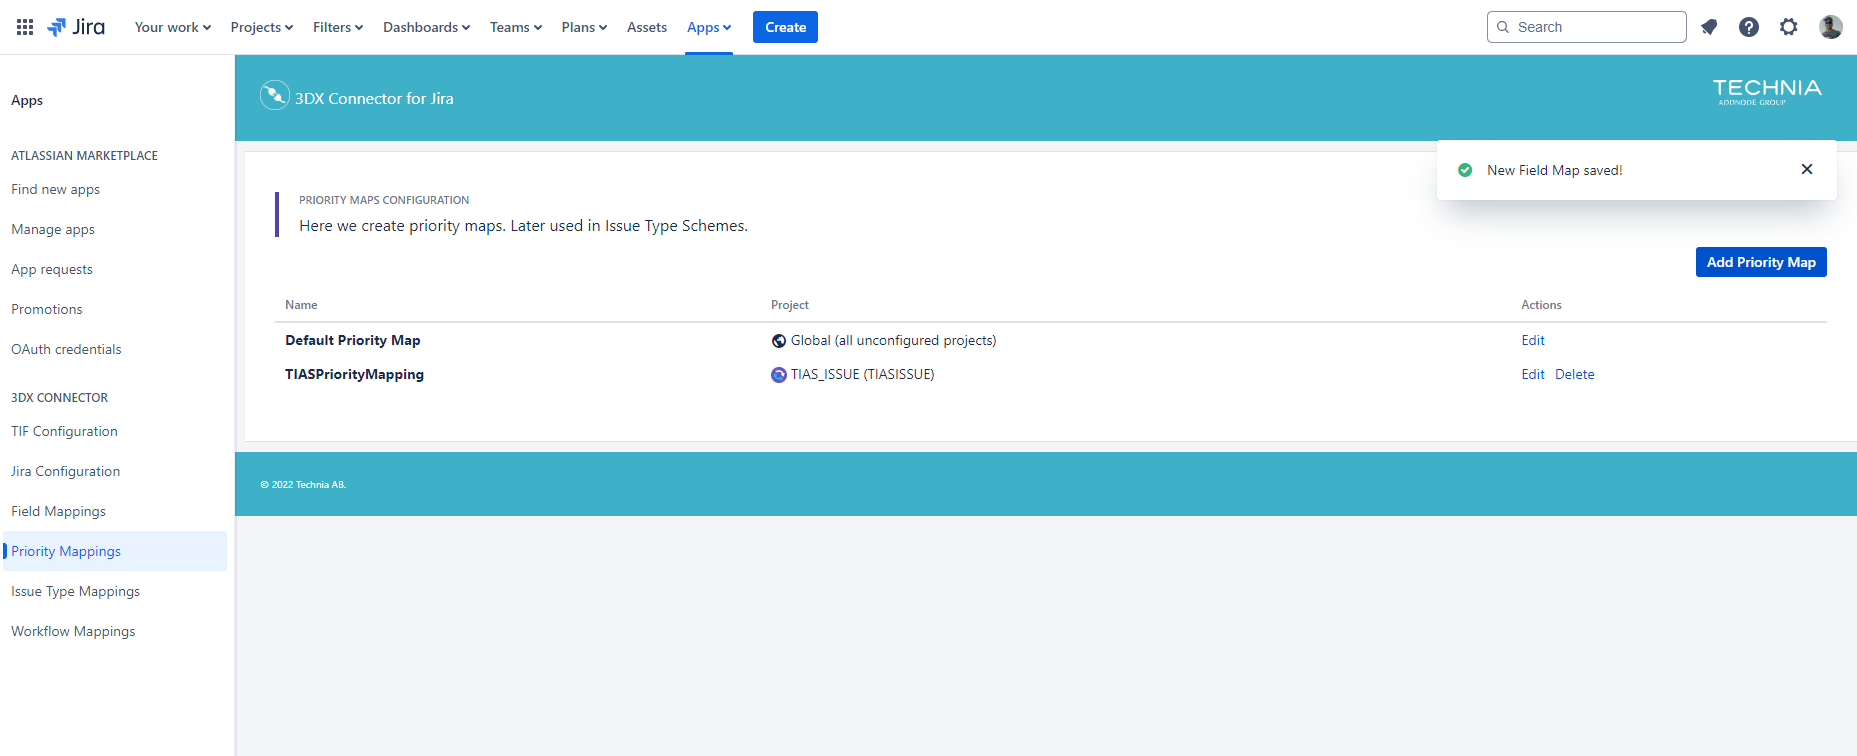Open Assets in the top navigation
This screenshot has height=756, width=1857.
(x=646, y=27)
